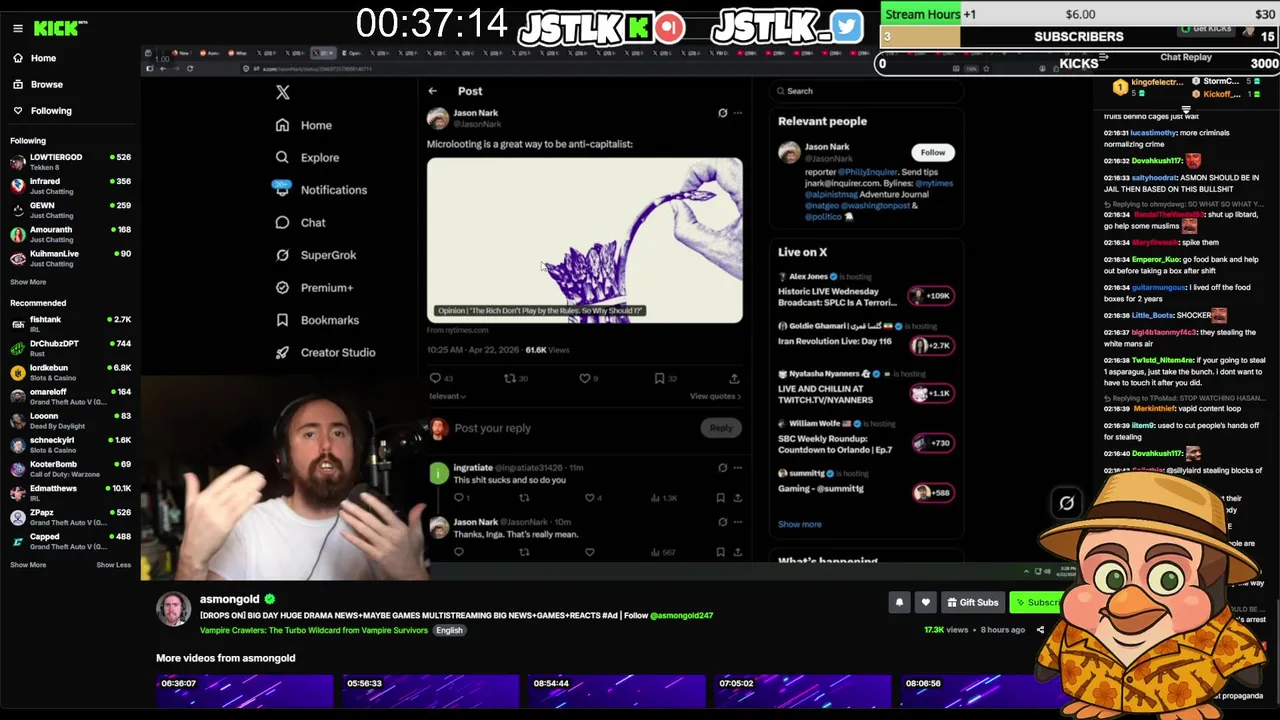Expand Show more under Following list
Screen dimensions: 1280x720
pyautogui.click(x=28, y=282)
